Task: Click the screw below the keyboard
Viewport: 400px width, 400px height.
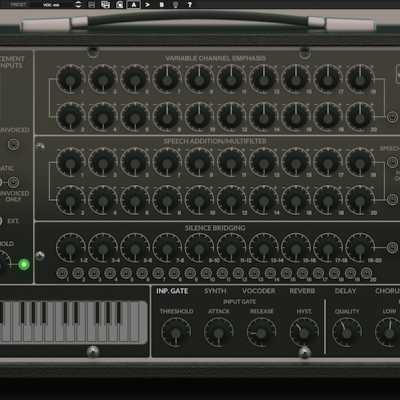Action: coord(93,352)
